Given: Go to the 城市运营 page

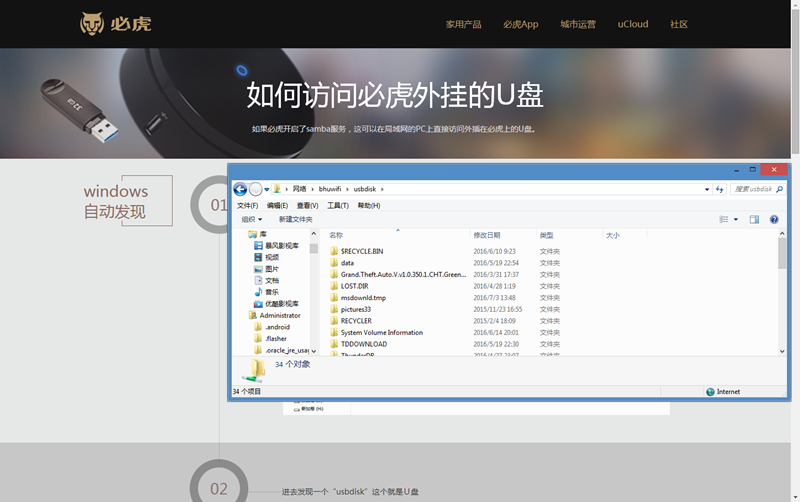Looking at the screenshot, I should click(578, 24).
